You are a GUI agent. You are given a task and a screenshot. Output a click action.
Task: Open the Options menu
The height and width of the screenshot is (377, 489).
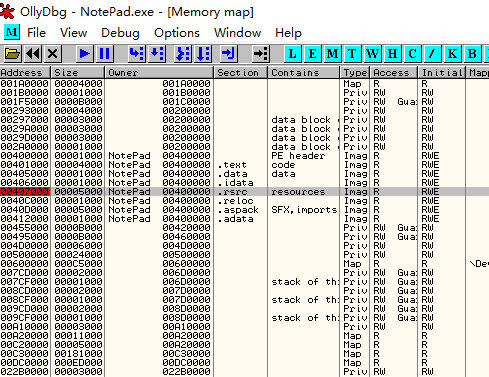point(177,33)
